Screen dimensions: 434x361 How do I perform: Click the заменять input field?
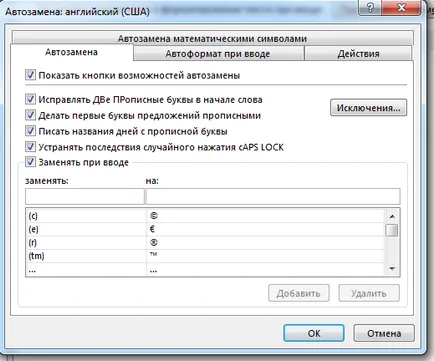pyautogui.click(x=85, y=196)
